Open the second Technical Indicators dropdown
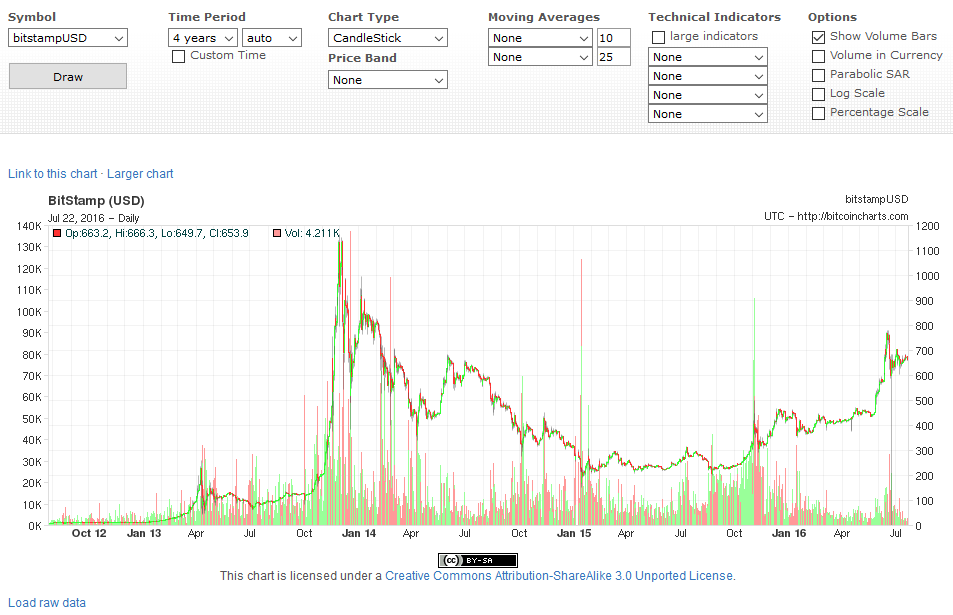Image resolution: width=953 pixels, height=615 pixels. 707,76
